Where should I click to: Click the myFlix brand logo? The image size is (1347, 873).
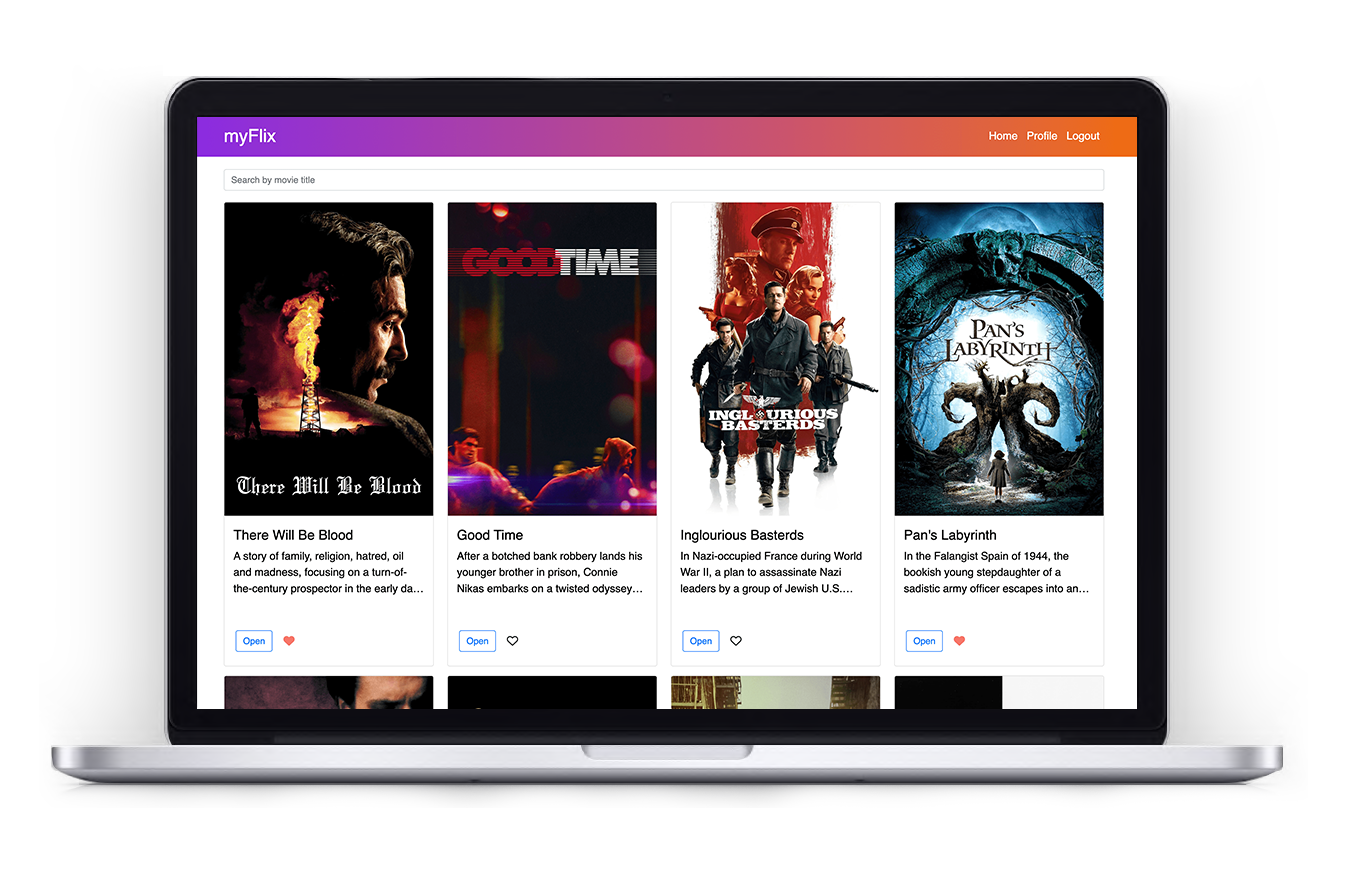click(x=250, y=136)
